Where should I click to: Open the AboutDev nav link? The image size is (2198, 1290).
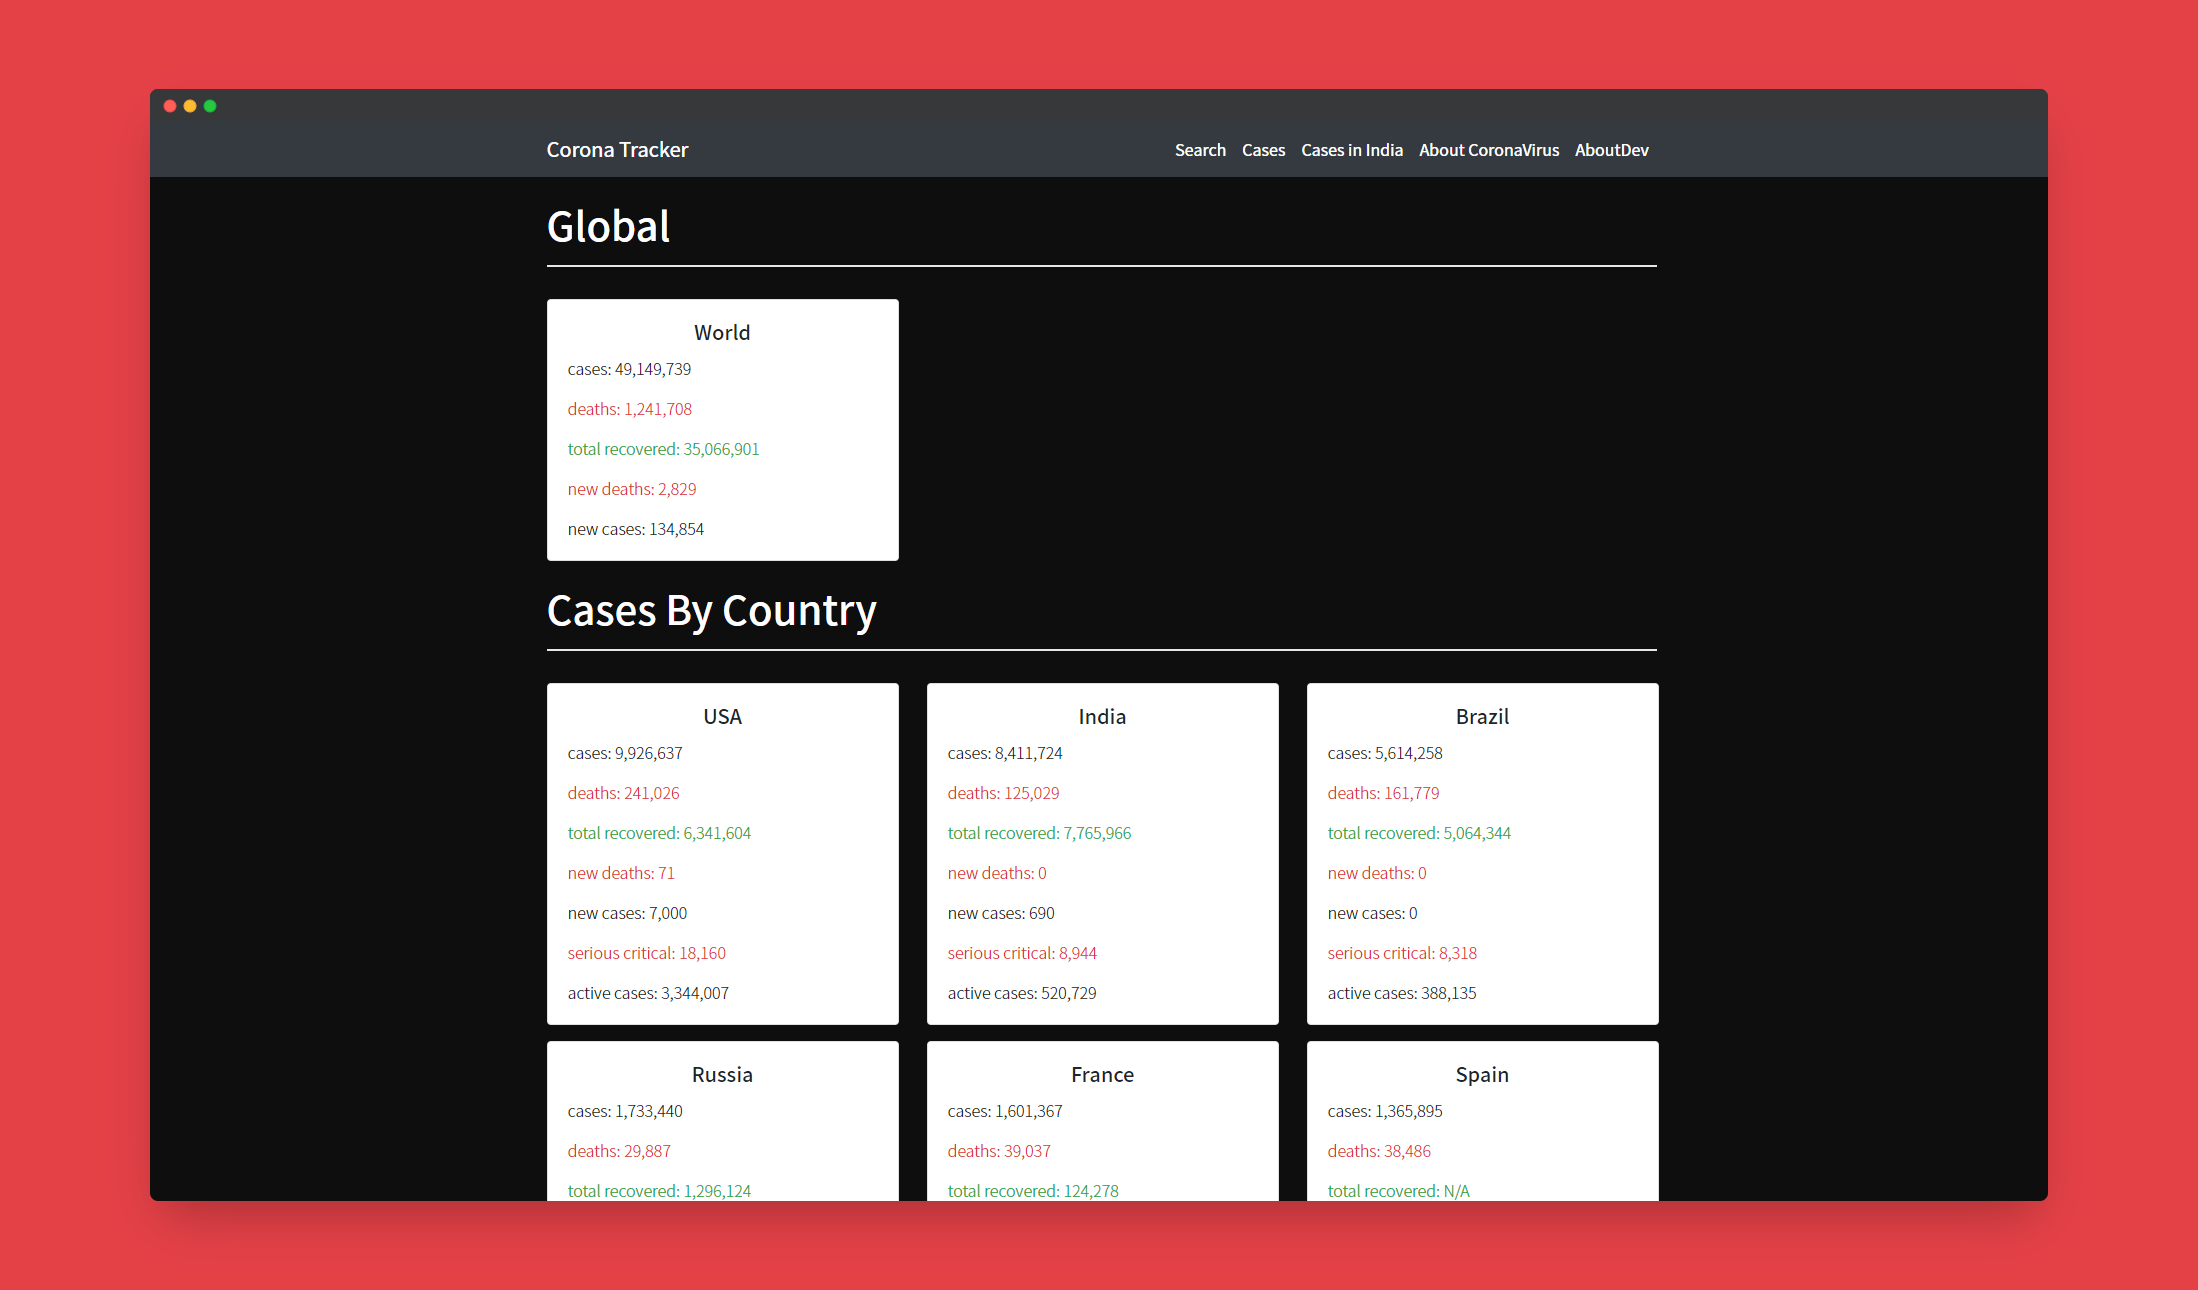(x=1611, y=150)
